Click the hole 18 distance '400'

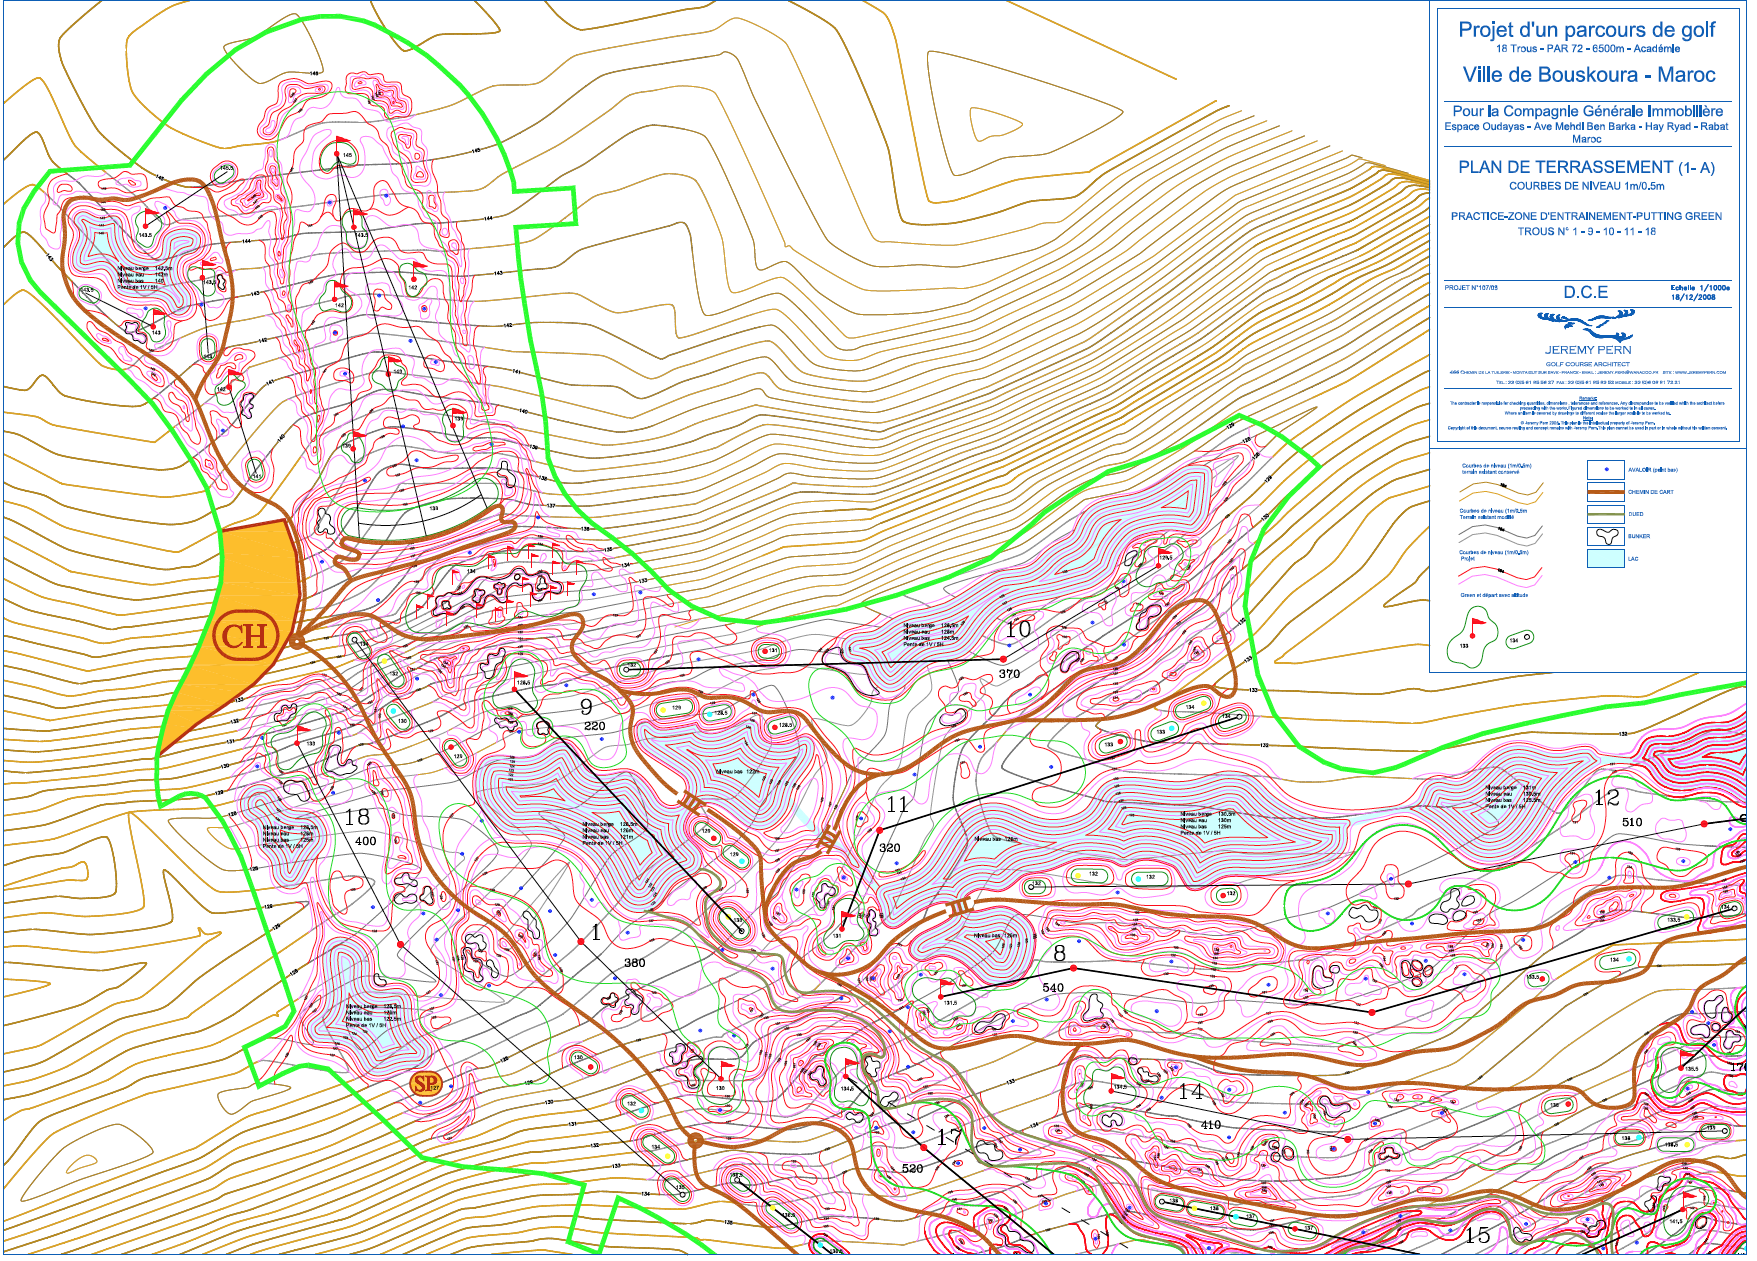365,841
